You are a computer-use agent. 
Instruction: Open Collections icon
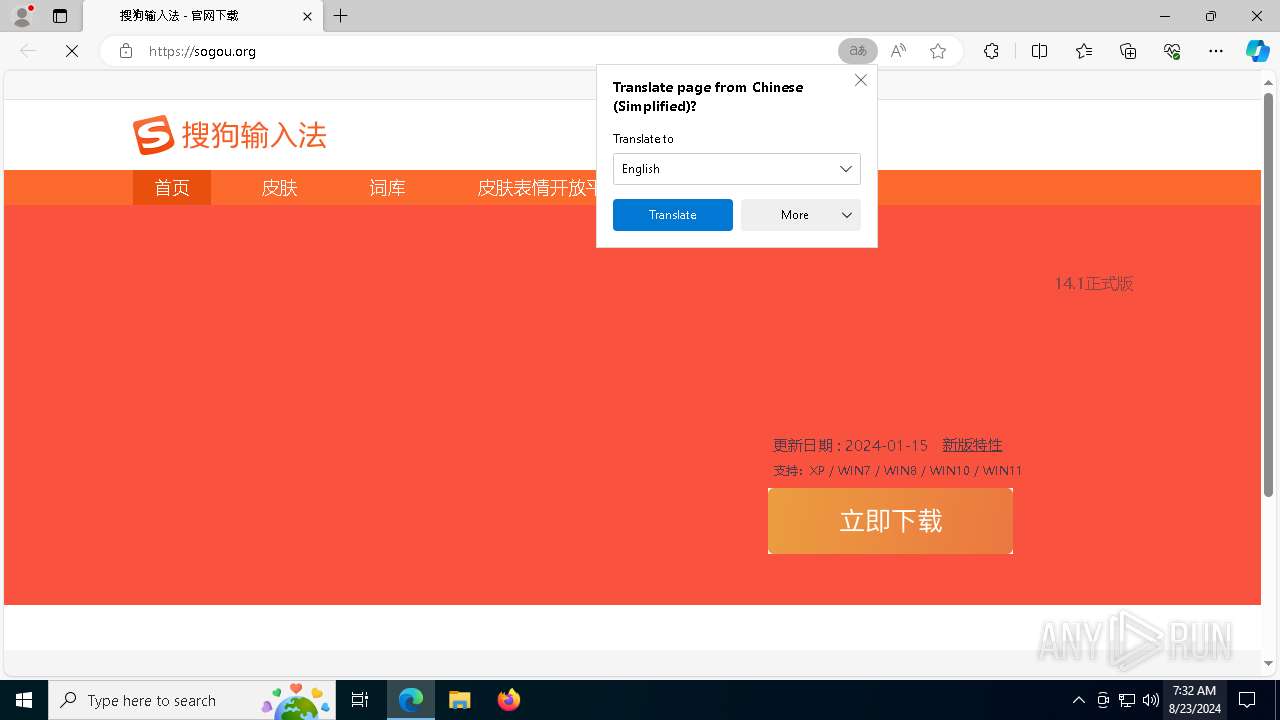pyautogui.click(x=1128, y=51)
